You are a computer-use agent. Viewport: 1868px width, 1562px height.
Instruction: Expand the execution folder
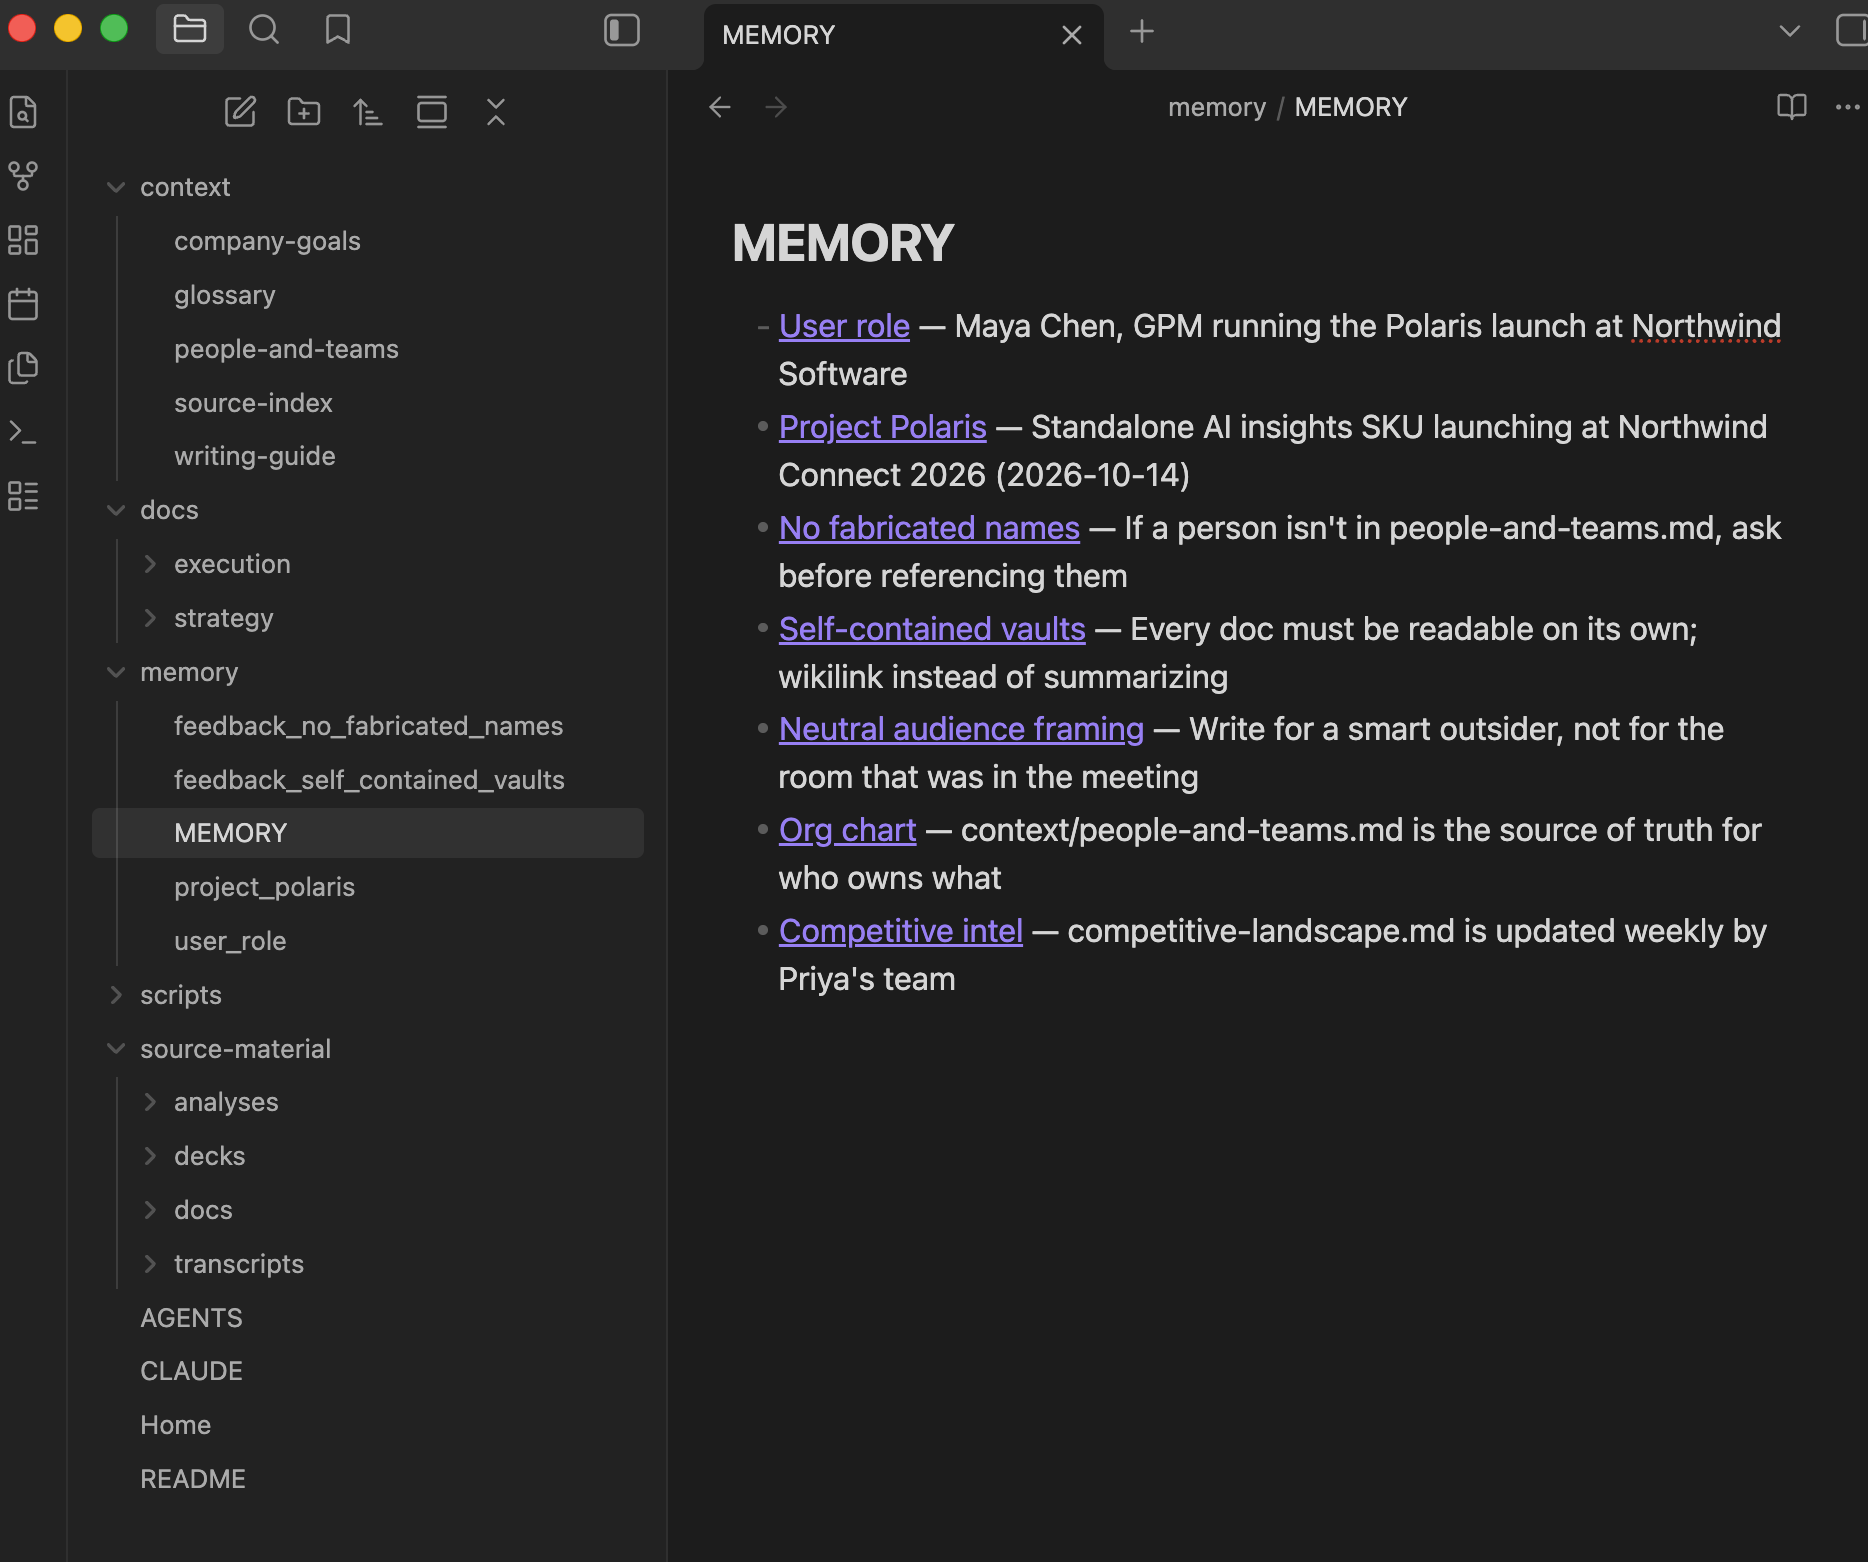tap(150, 564)
